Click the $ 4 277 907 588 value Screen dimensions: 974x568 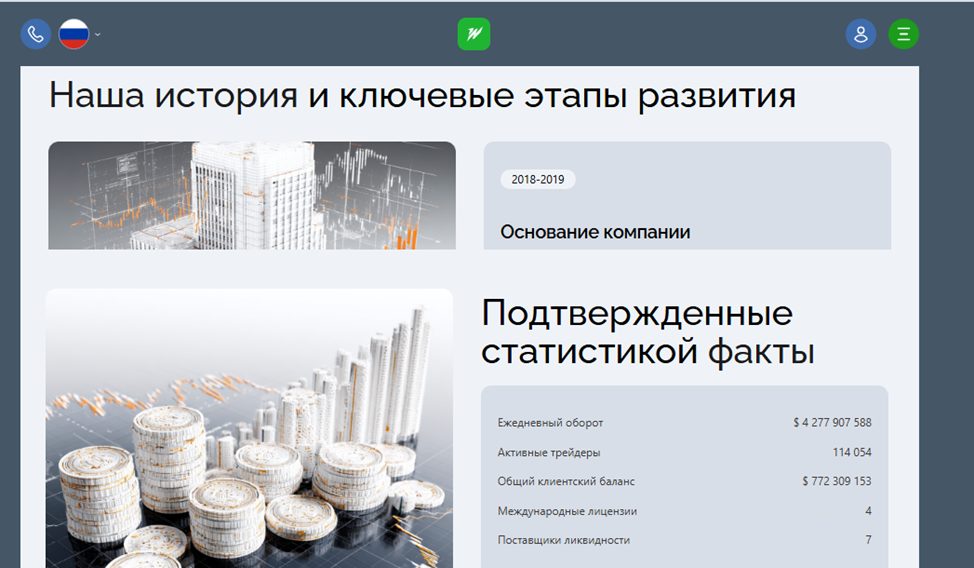coord(832,423)
